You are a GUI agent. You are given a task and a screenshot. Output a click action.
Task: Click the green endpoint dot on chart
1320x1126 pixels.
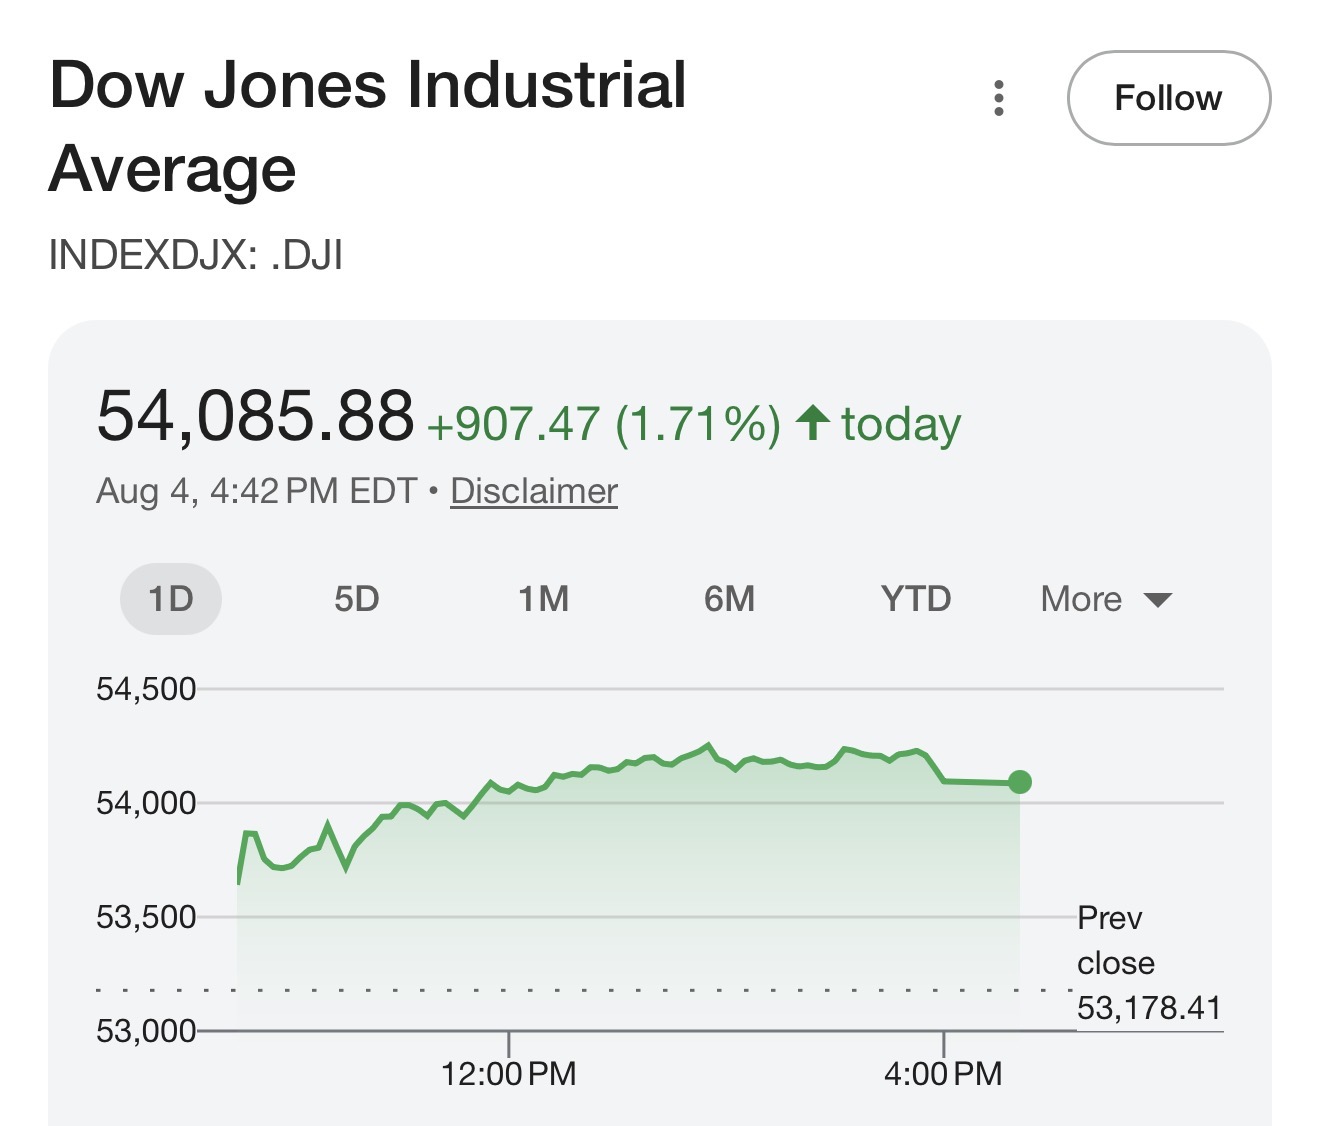1019,782
